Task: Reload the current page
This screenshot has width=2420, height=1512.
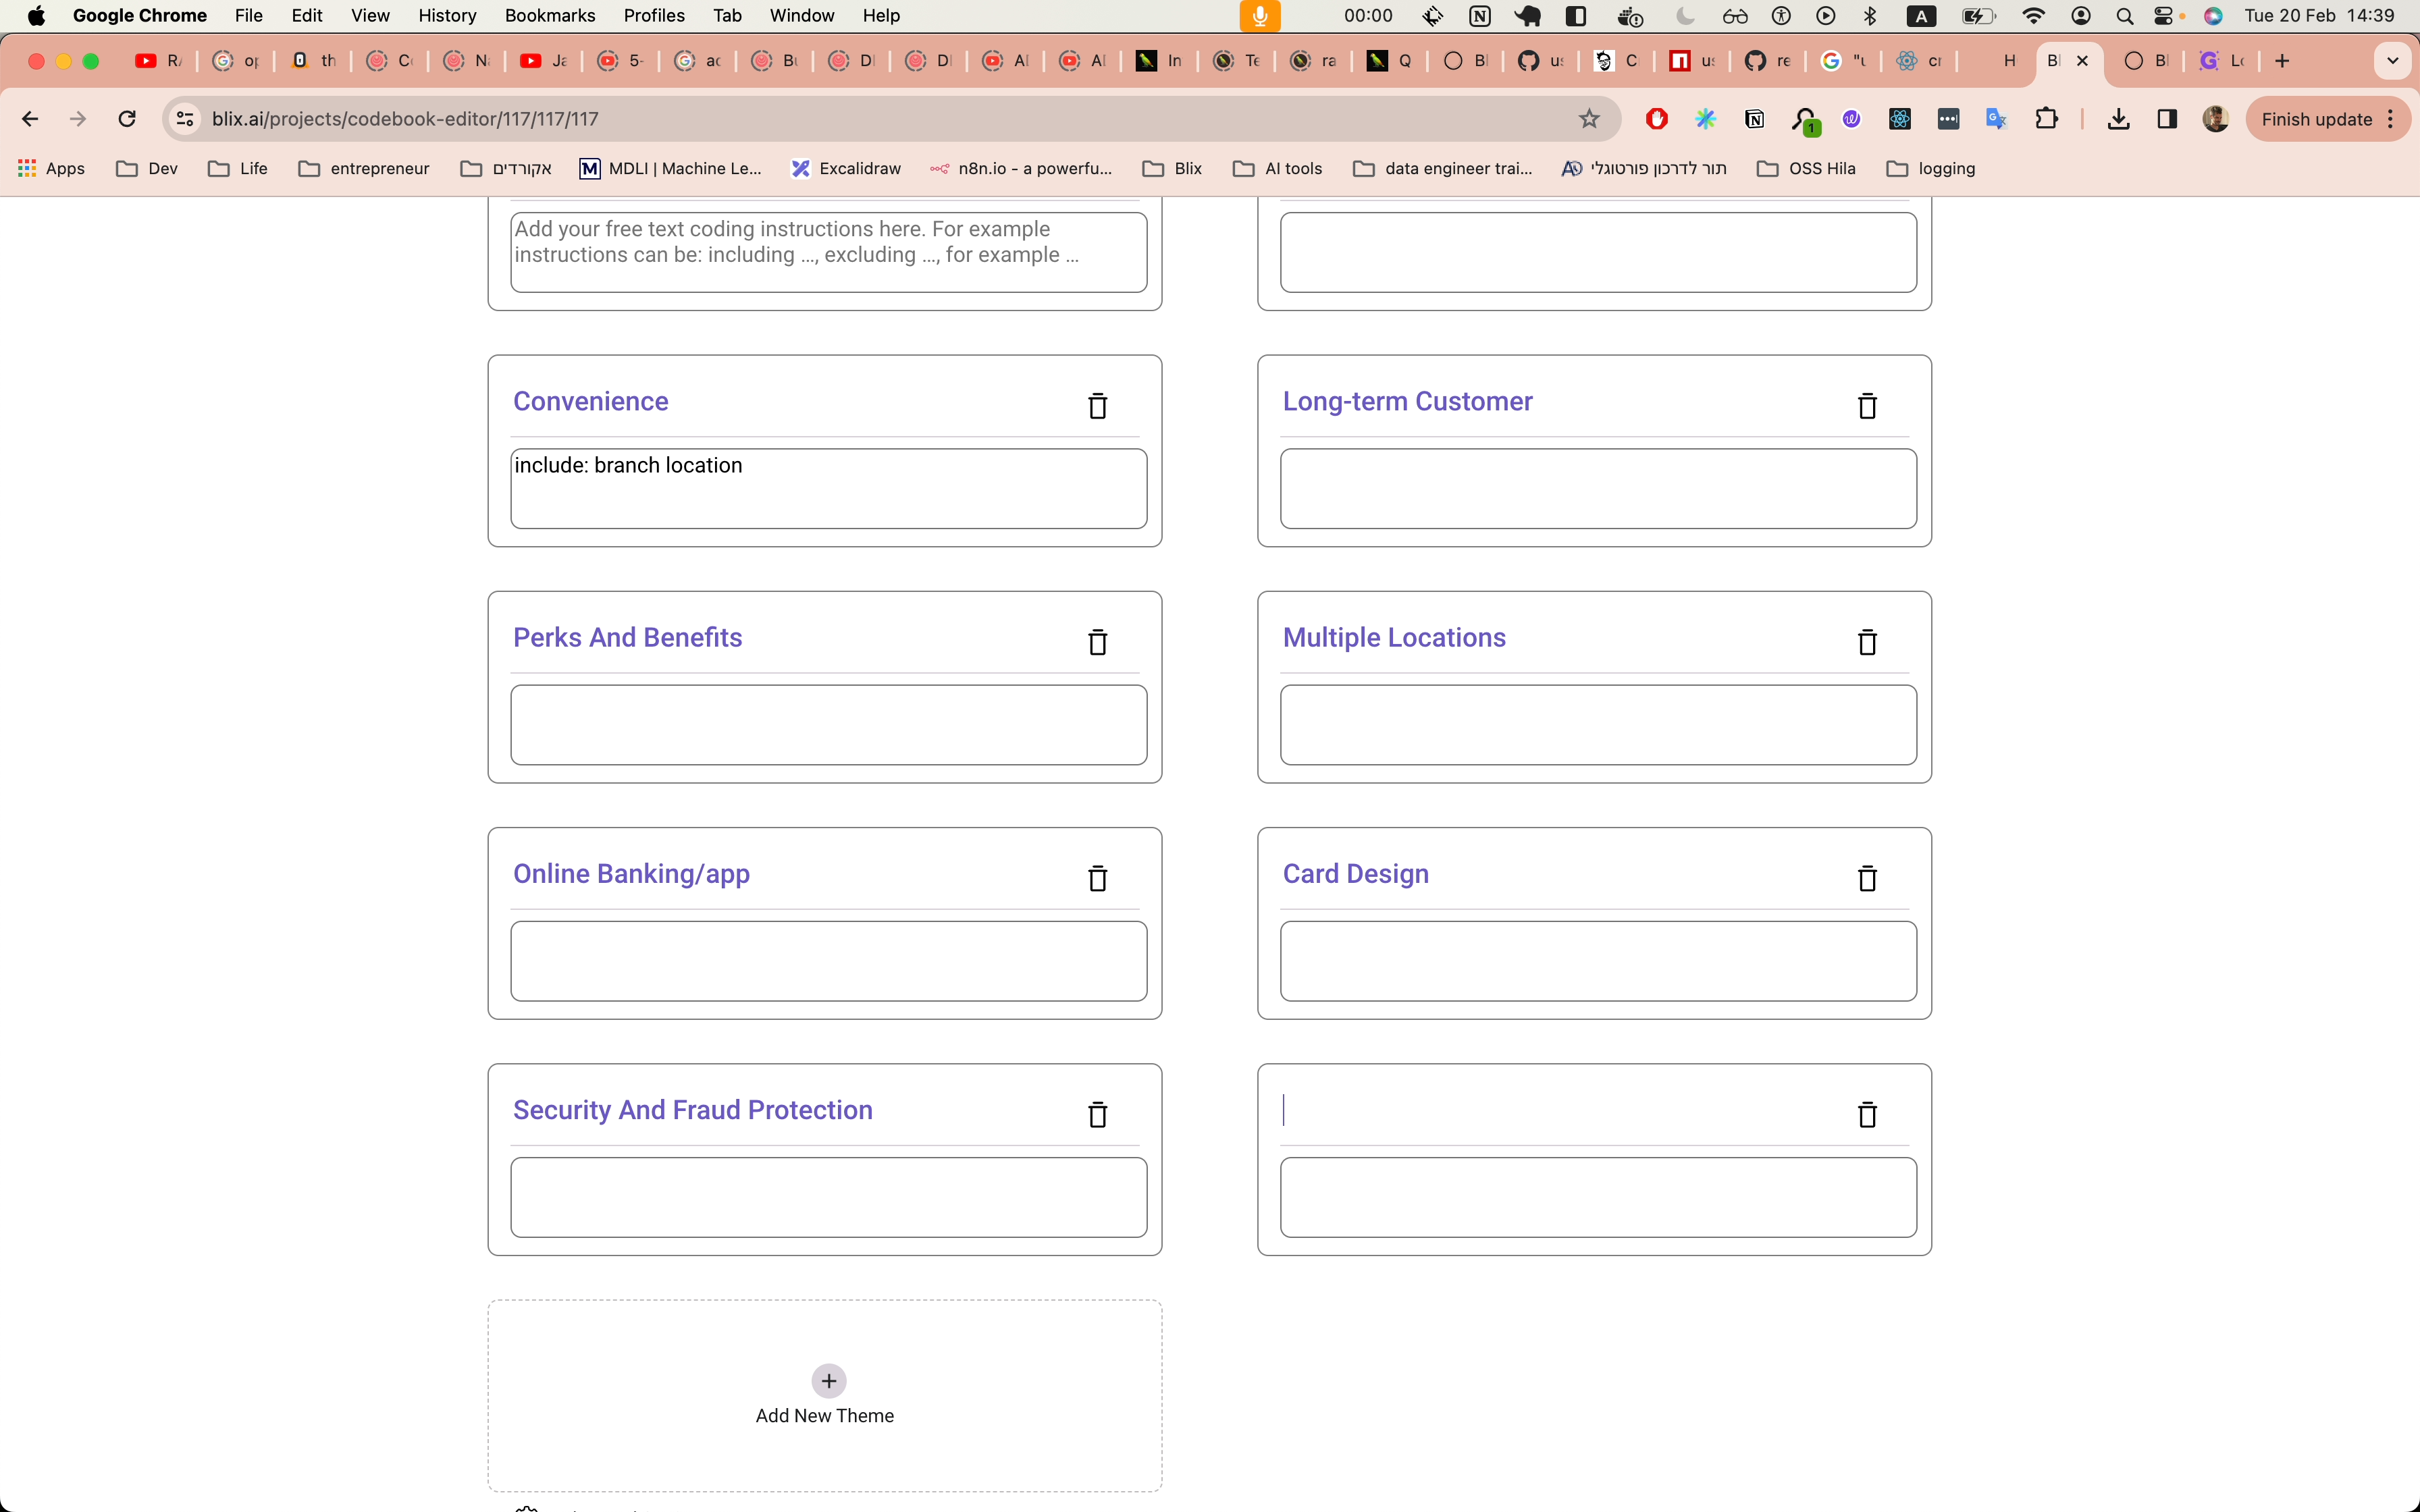Action: [x=127, y=119]
